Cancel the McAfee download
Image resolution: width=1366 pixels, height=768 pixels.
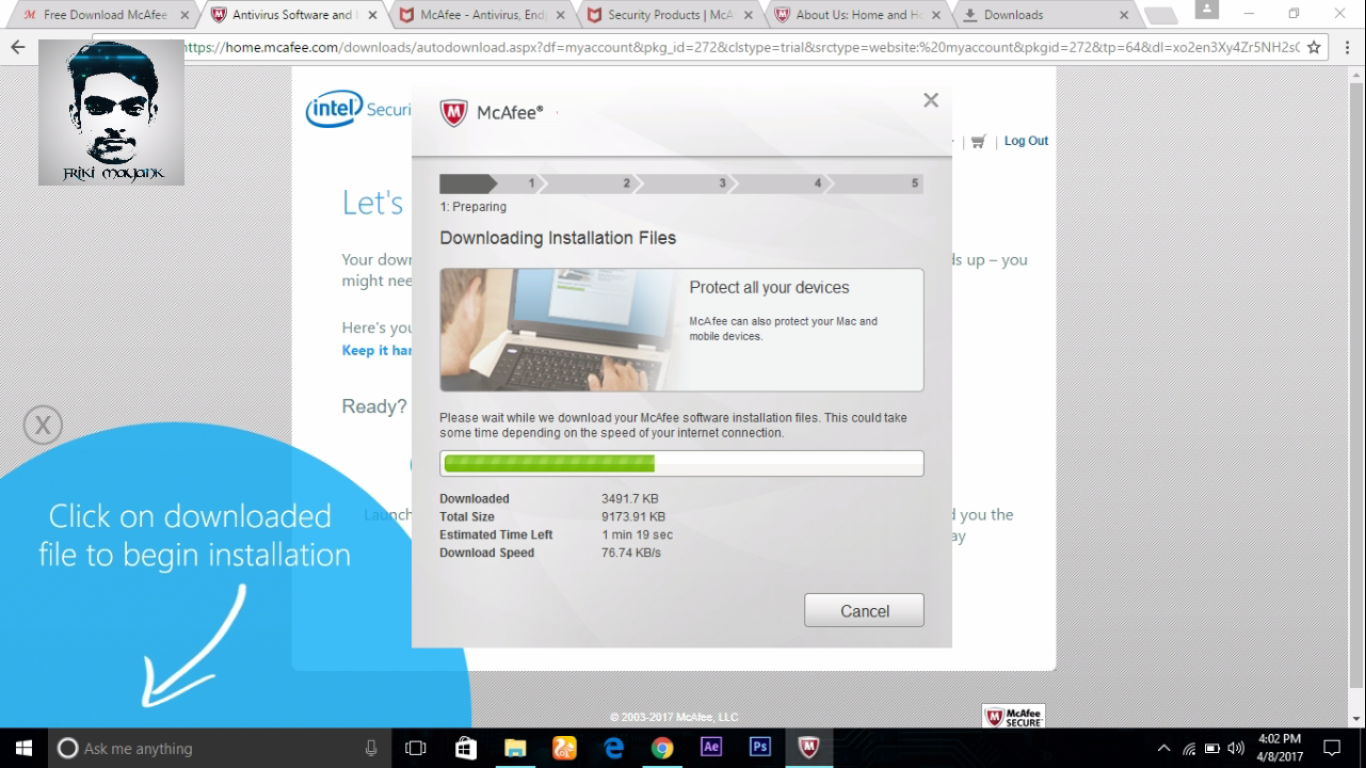click(863, 610)
